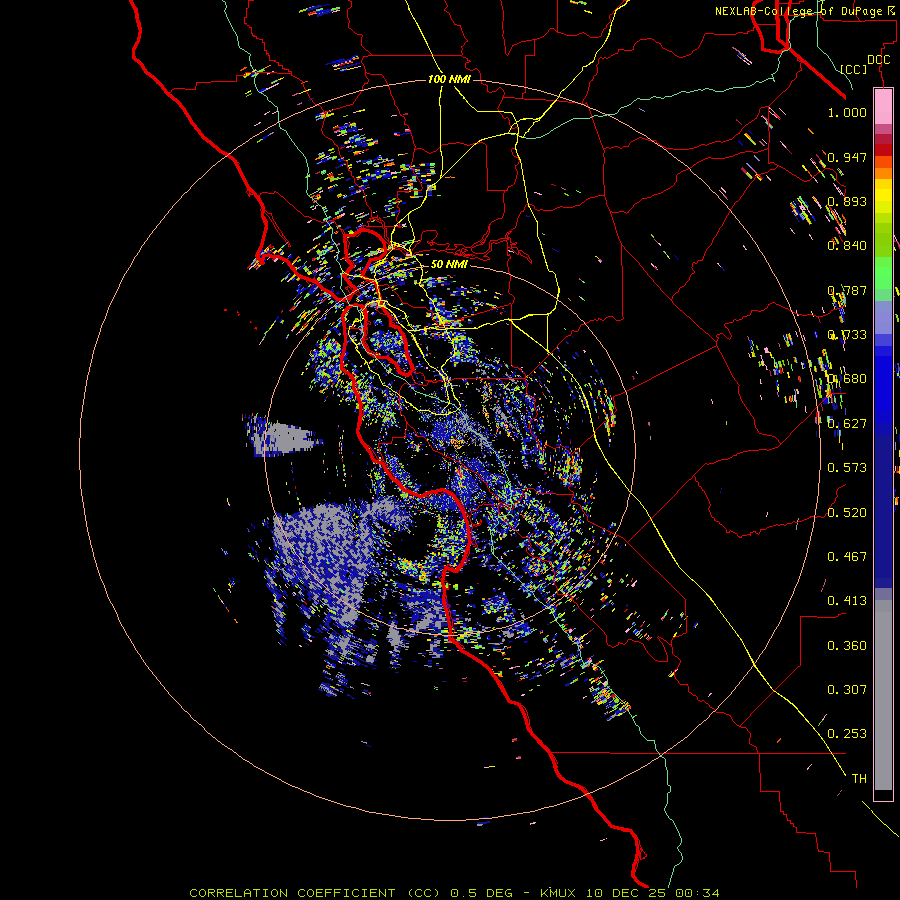The image size is (900, 900).
Task: Click the 0.840 scale value
Action: point(847,246)
